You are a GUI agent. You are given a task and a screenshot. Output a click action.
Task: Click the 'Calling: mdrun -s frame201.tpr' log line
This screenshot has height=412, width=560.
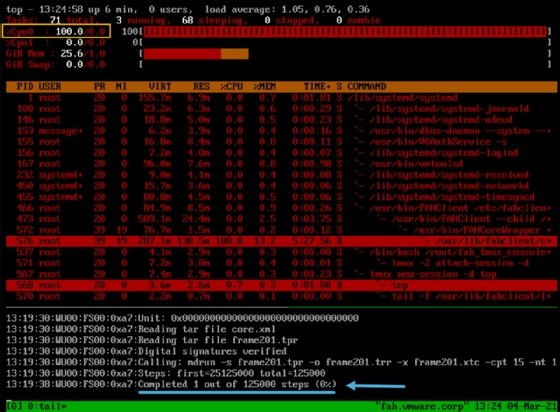(281, 362)
